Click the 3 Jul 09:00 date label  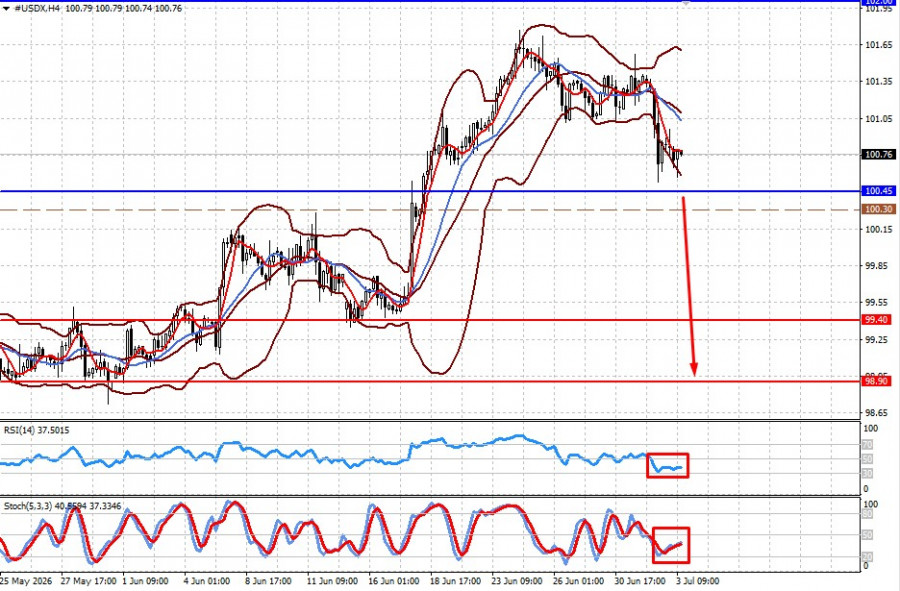pos(697,581)
